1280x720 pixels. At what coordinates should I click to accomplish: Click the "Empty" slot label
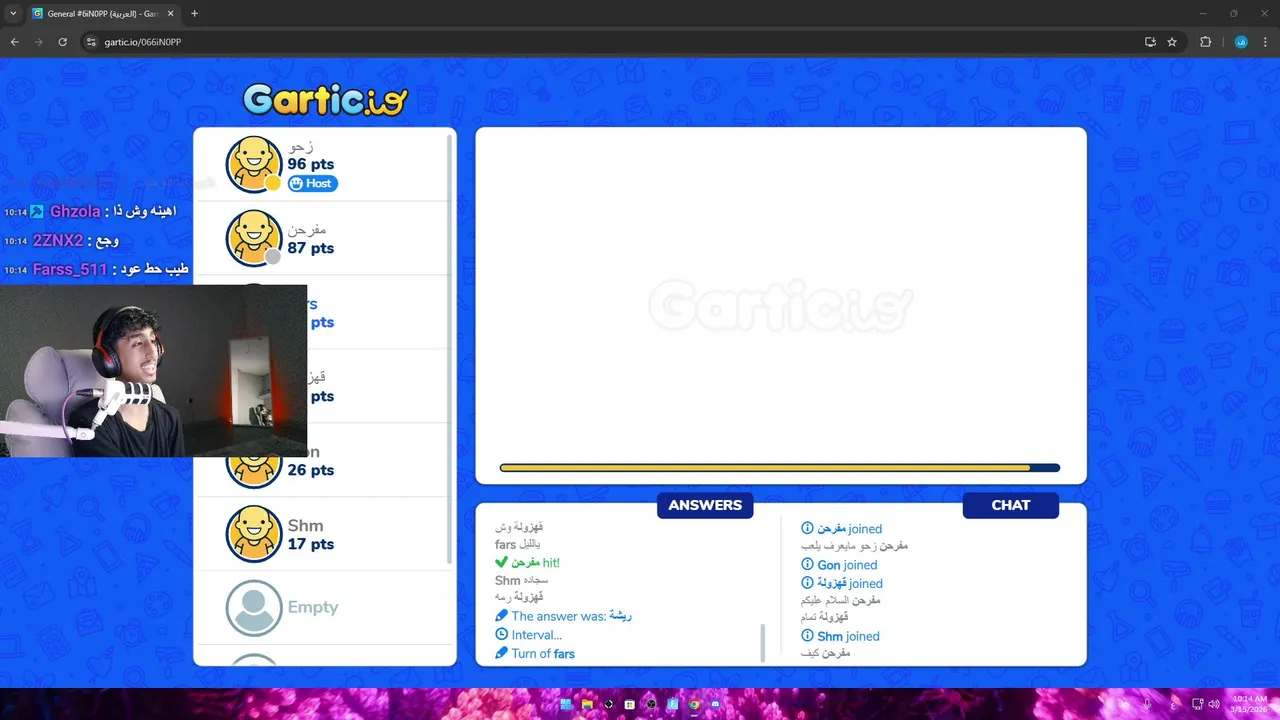[313, 607]
